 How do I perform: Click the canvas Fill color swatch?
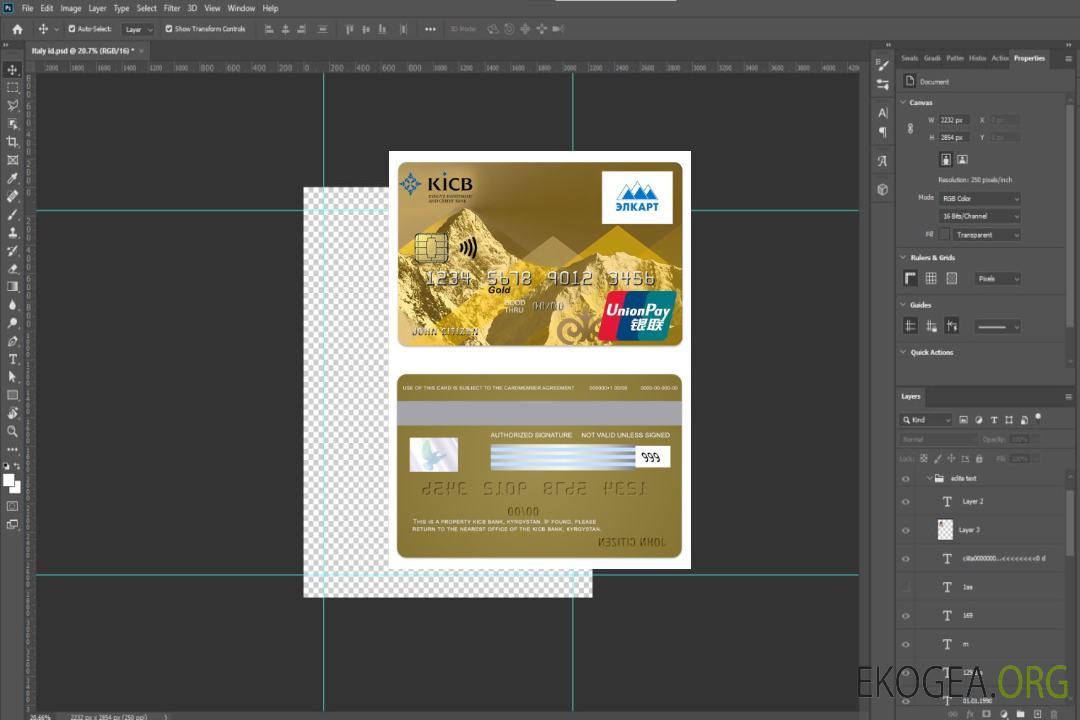(x=944, y=235)
